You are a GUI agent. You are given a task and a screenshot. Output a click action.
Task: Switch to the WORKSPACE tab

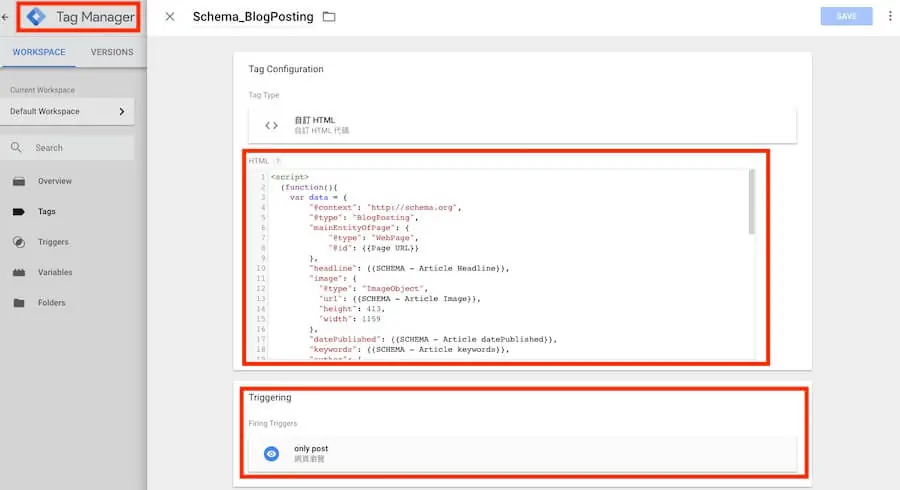39,52
